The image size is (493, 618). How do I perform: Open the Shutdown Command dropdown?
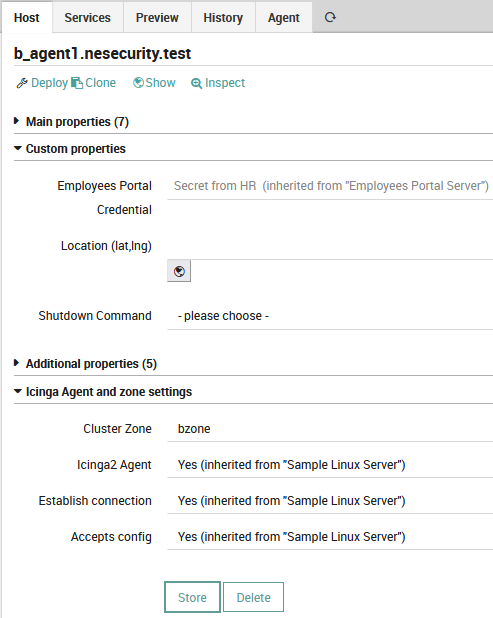pyautogui.click(x=330, y=316)
